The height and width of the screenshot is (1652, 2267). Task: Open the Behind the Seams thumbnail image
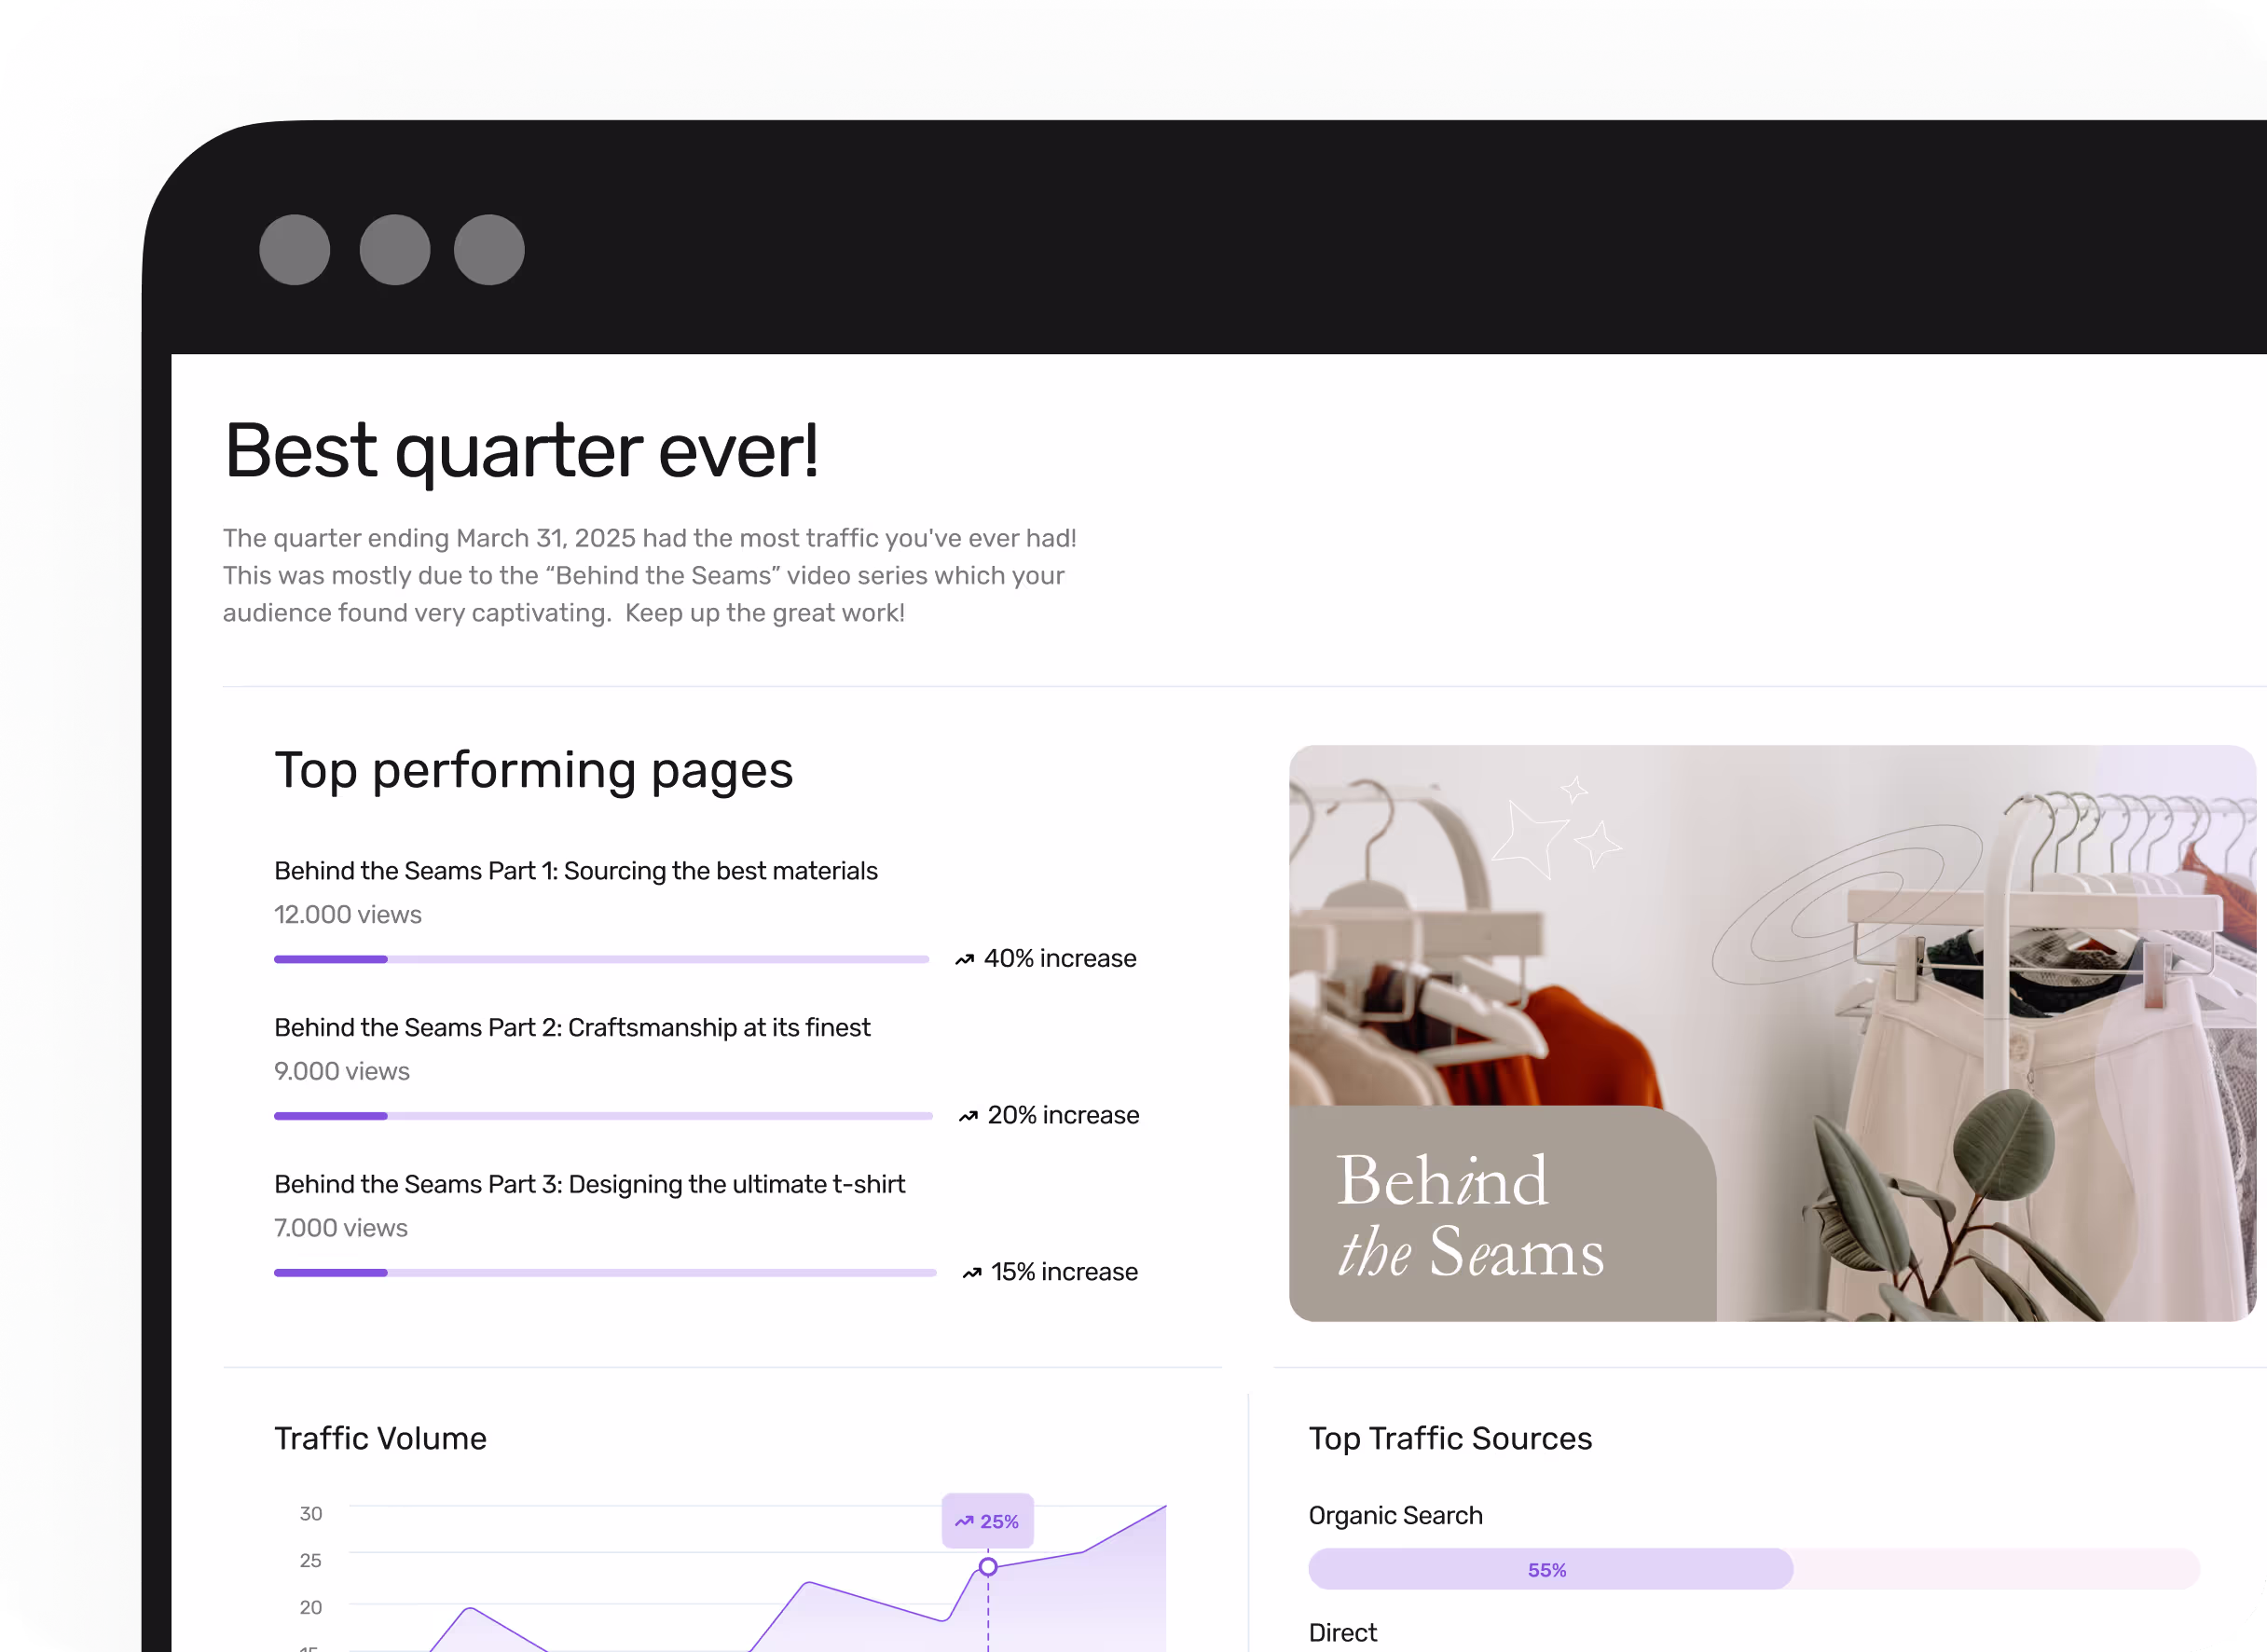(1772, 1033)
